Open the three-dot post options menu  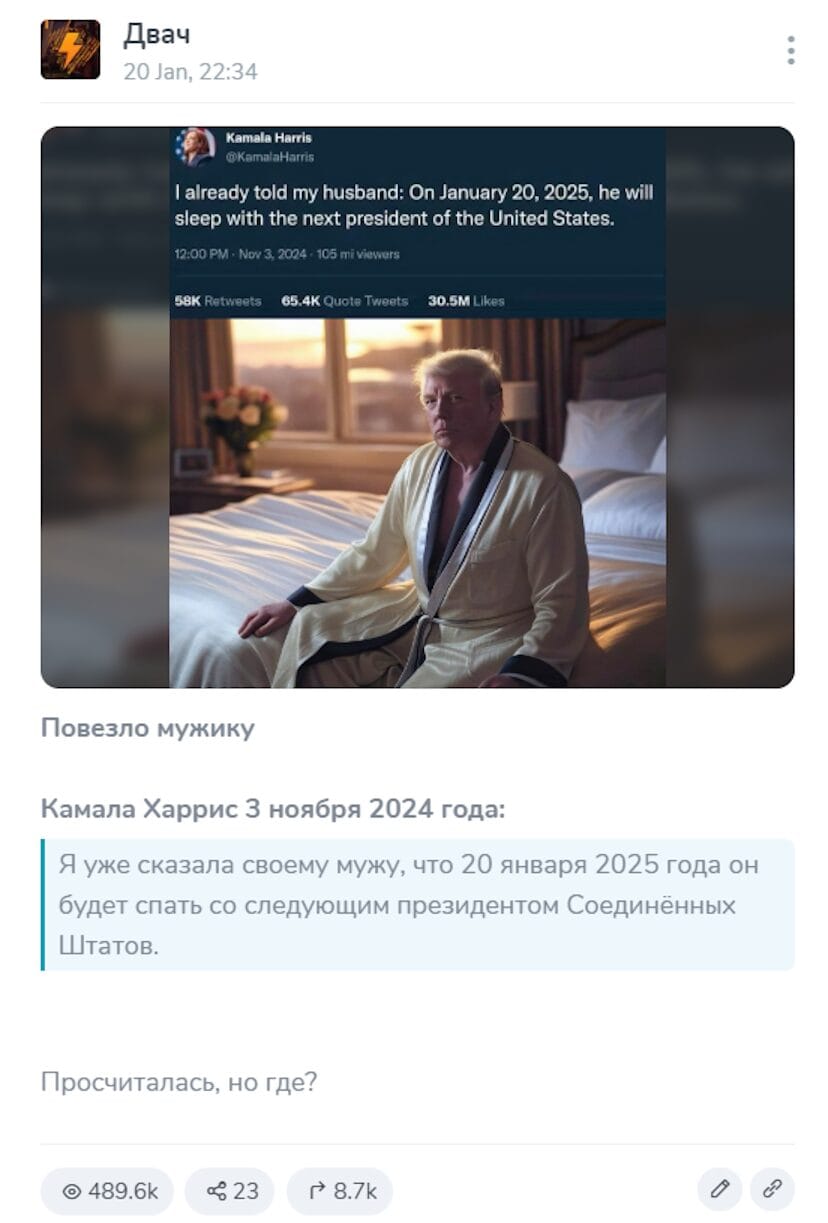[790, 50]
